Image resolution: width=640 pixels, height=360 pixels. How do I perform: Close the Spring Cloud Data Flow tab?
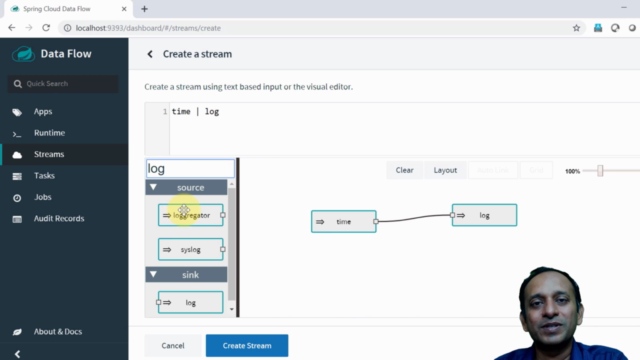pos(124,9)
